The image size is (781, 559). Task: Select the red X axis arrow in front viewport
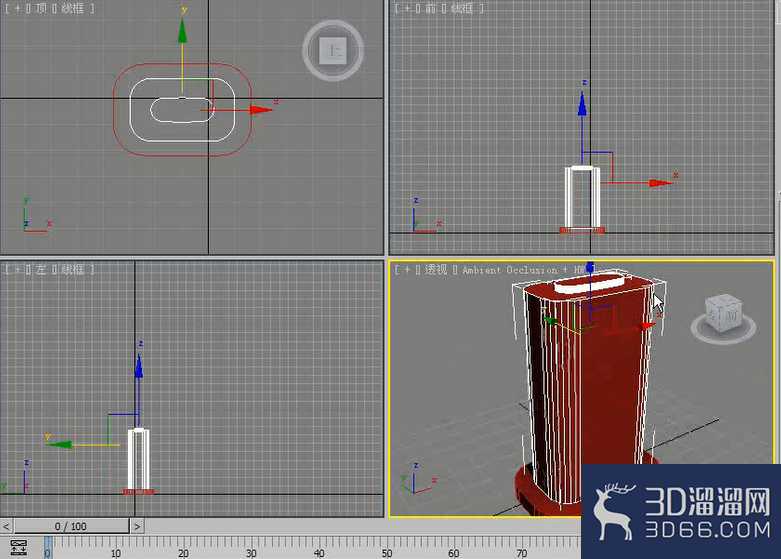[x=660, y=183]
